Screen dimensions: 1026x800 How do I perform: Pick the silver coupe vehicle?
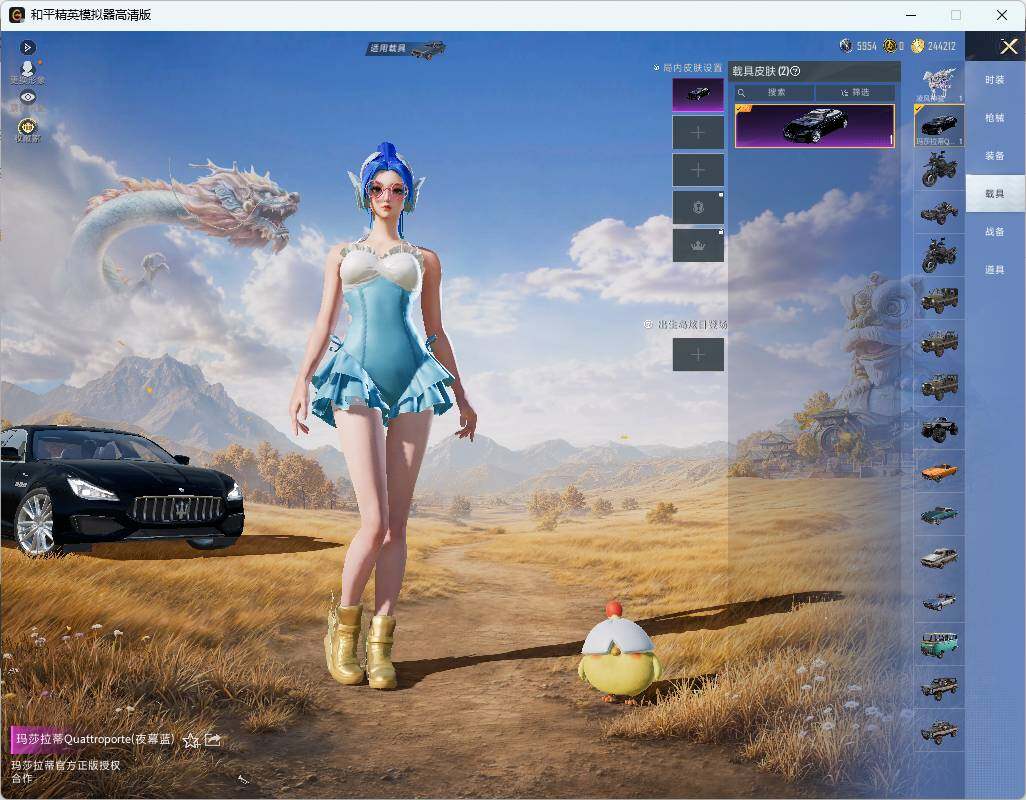[x=939, y=557]
